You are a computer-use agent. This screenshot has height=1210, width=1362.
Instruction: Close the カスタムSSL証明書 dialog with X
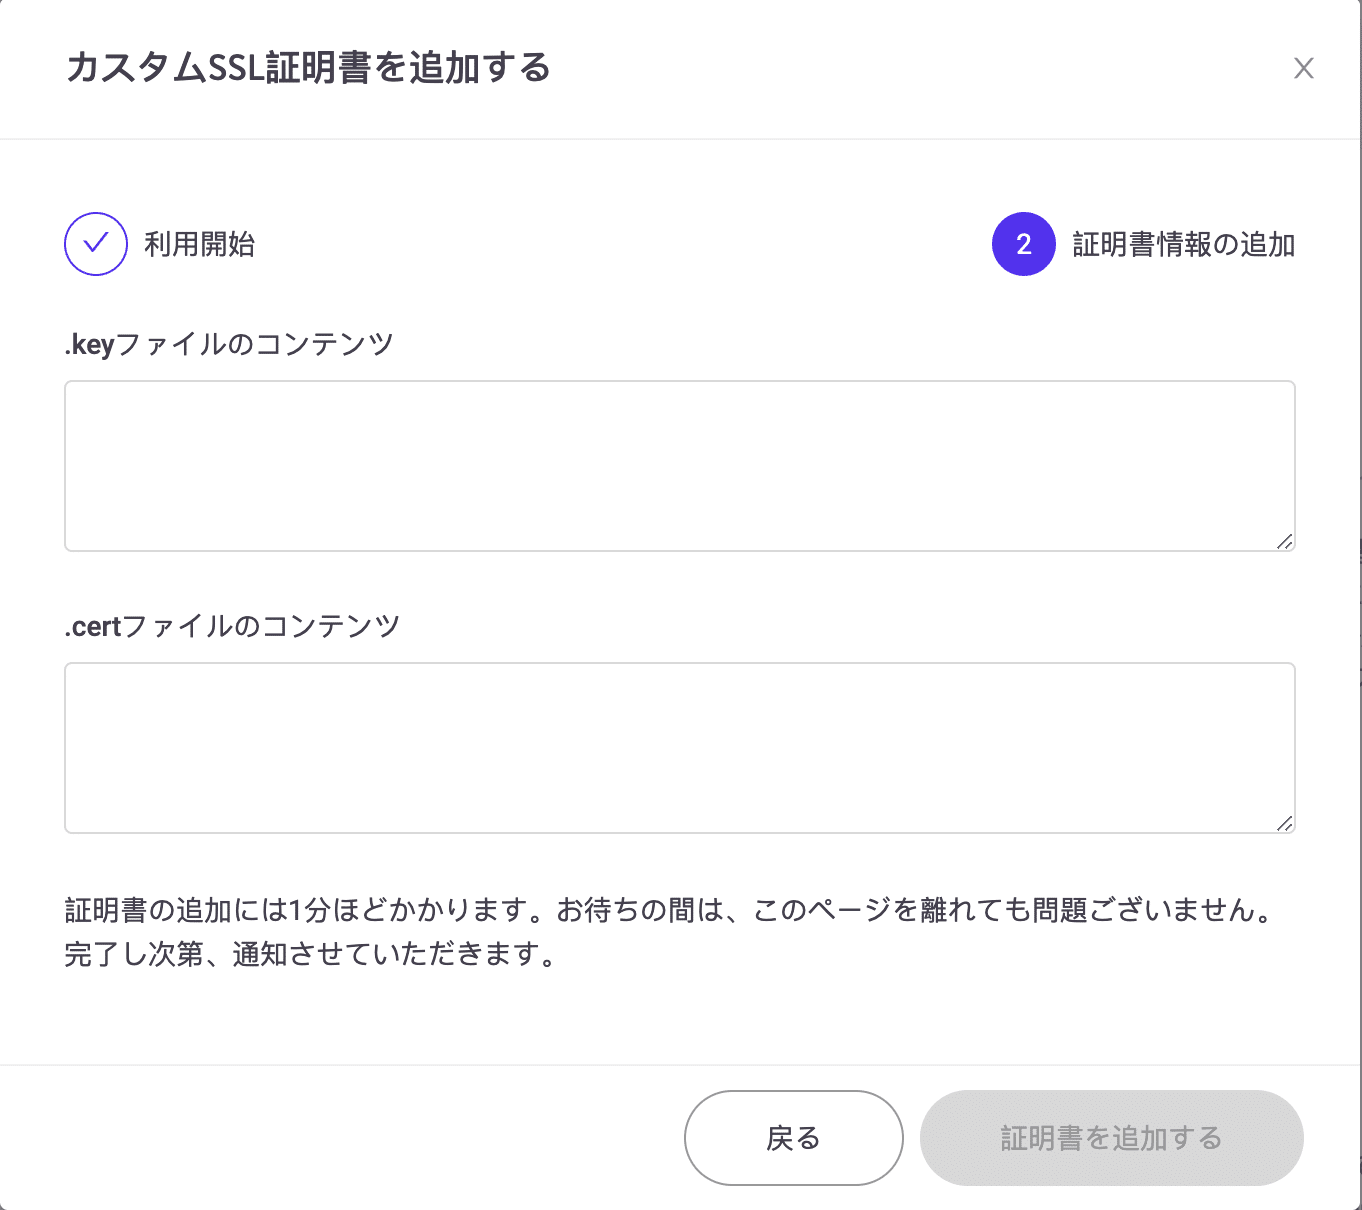pyautogui.click(x=1303, y=68)
